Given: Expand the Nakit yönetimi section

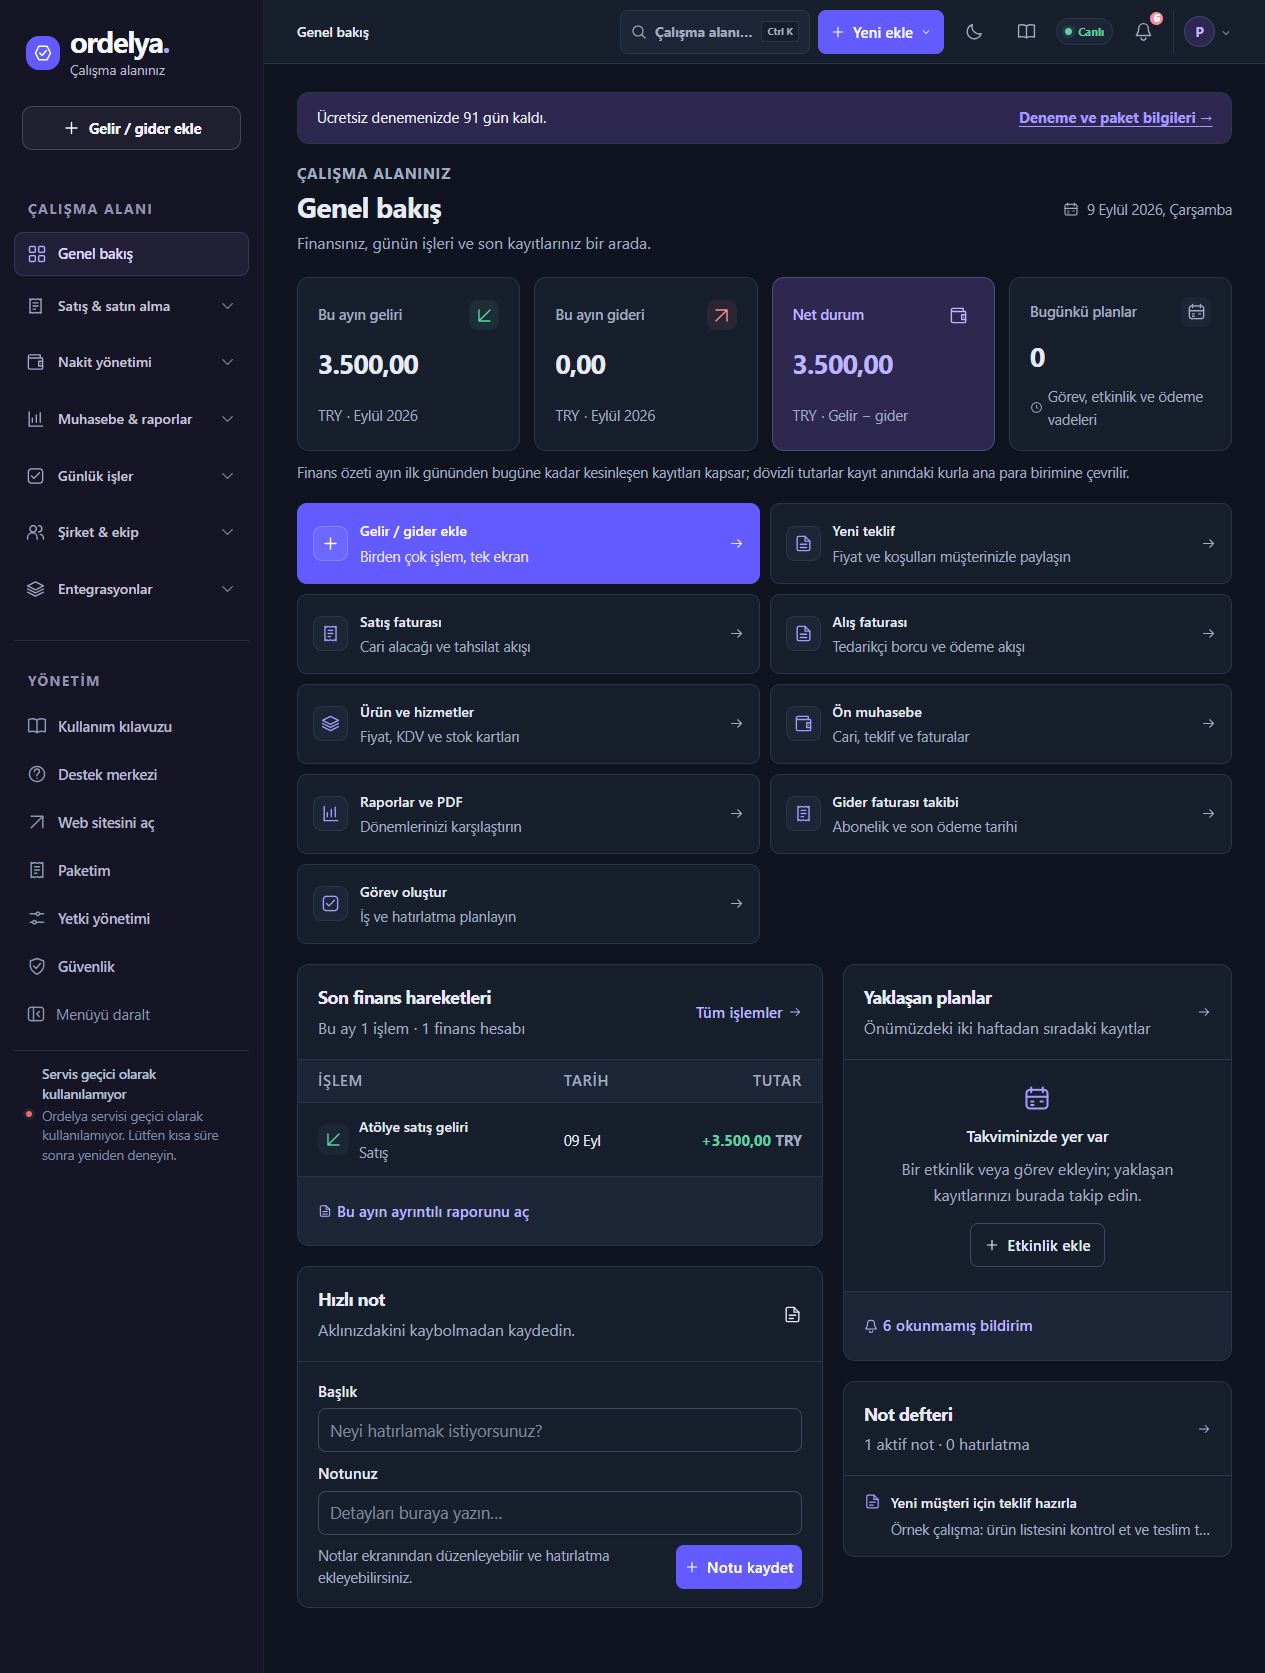Looking at the screenshot, I should [131, 362].
